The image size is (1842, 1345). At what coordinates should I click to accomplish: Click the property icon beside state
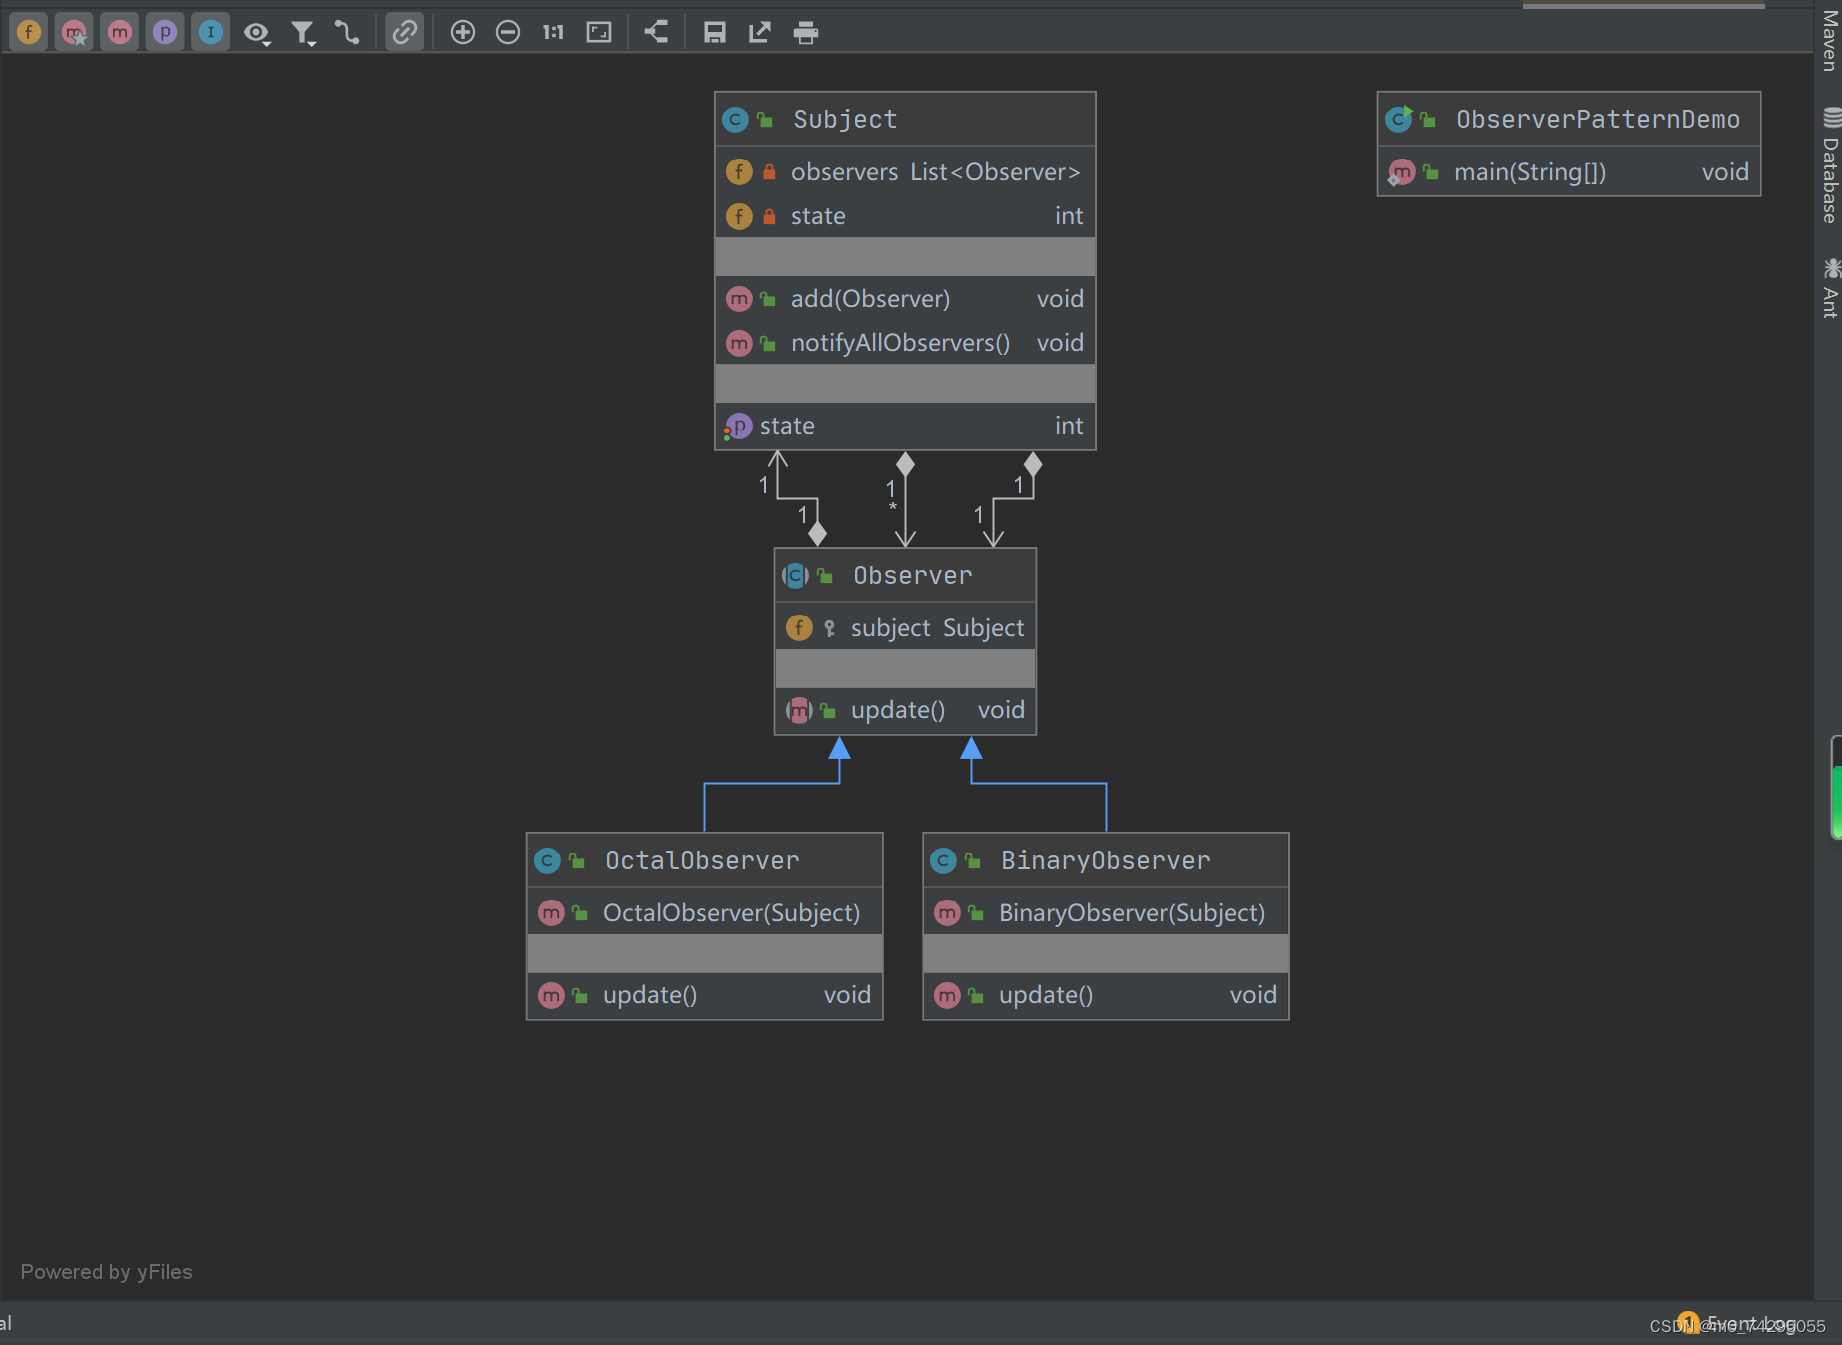point(737,427)
